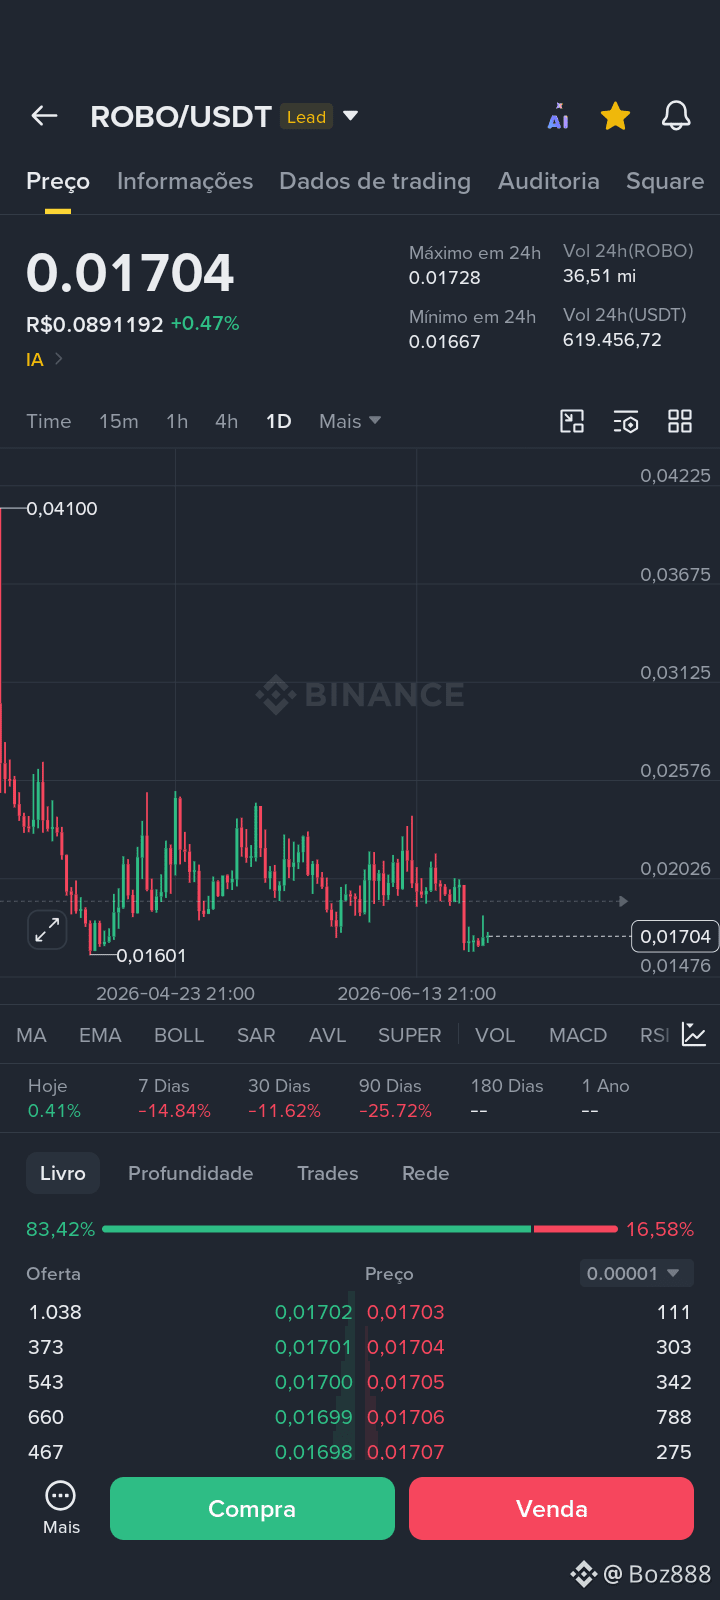Toggle the BOLL indicator
Image resolution: width=720 pixels, height=1600 pixels.
pyautogui.click(x=179, y=1035)
